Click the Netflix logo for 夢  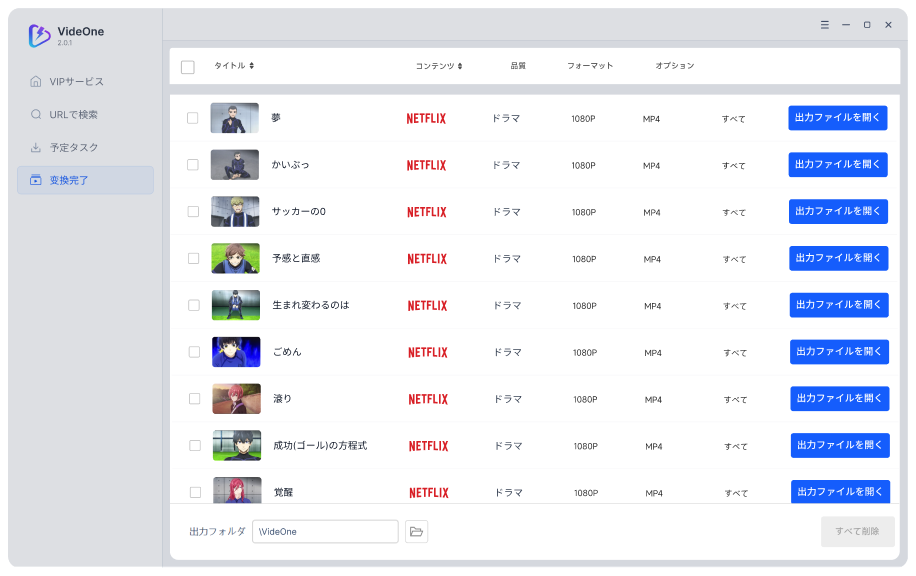tap(426, 119)
